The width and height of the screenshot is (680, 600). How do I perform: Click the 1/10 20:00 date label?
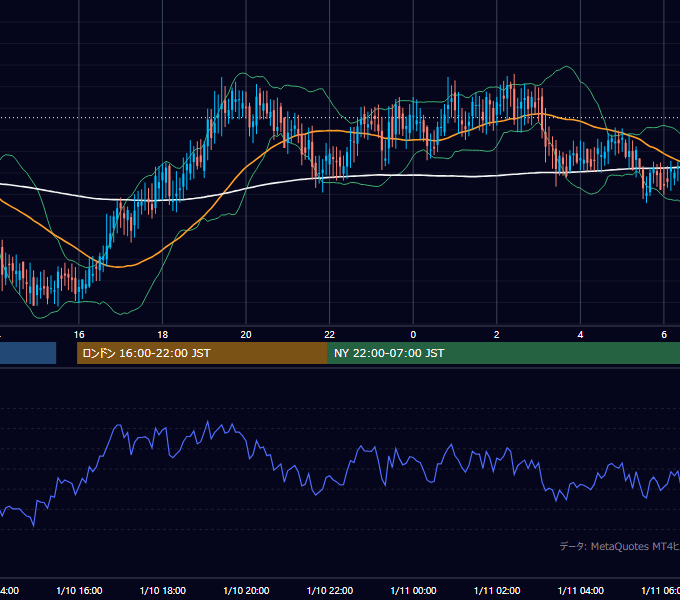246,590
